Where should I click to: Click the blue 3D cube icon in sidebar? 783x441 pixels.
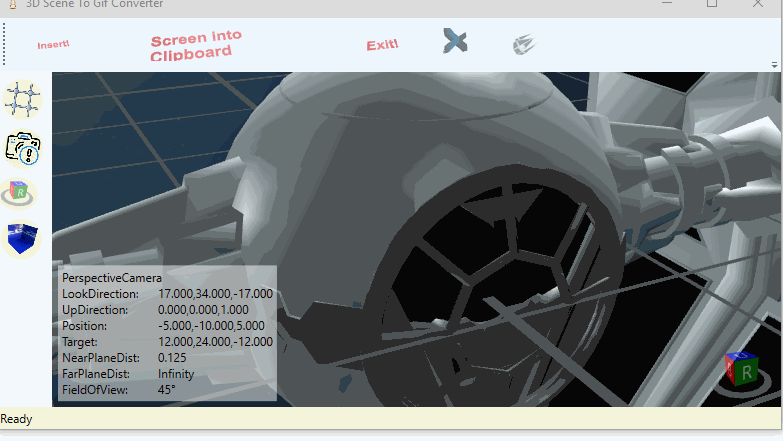[22, 239]
